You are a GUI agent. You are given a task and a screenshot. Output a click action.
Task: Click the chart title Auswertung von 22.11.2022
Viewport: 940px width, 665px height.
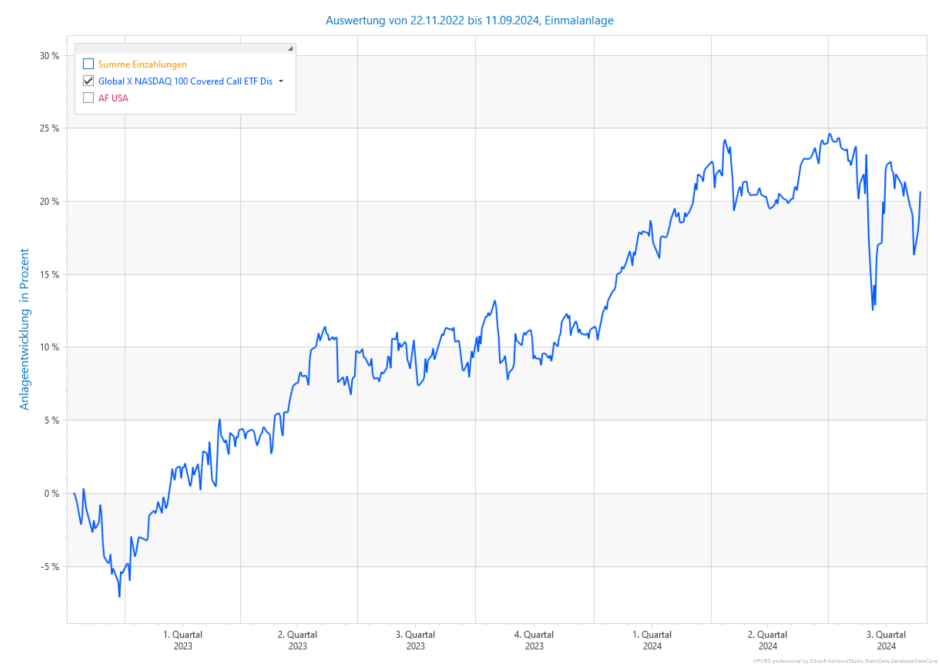470,20
